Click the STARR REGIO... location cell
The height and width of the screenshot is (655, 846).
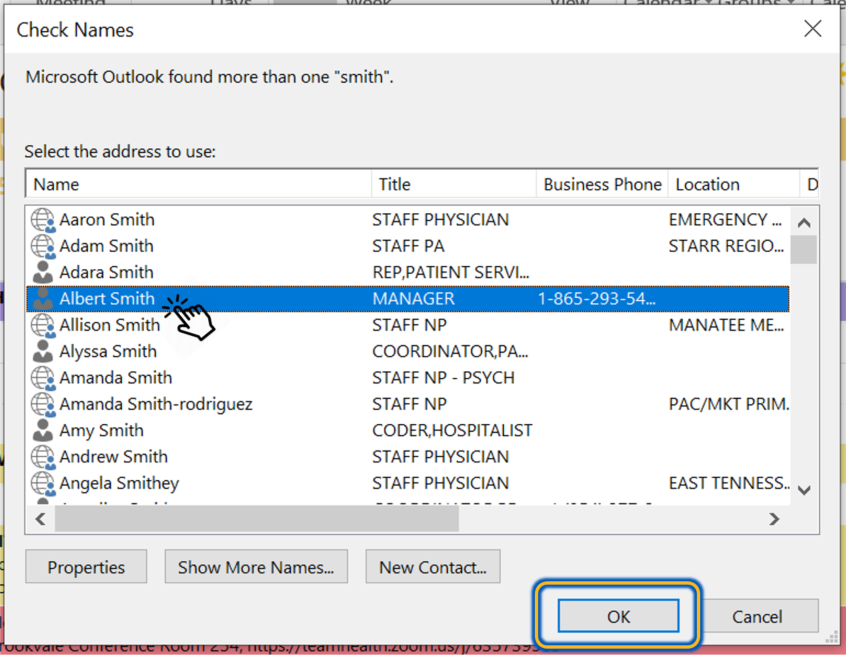click(x=726, y=247)
